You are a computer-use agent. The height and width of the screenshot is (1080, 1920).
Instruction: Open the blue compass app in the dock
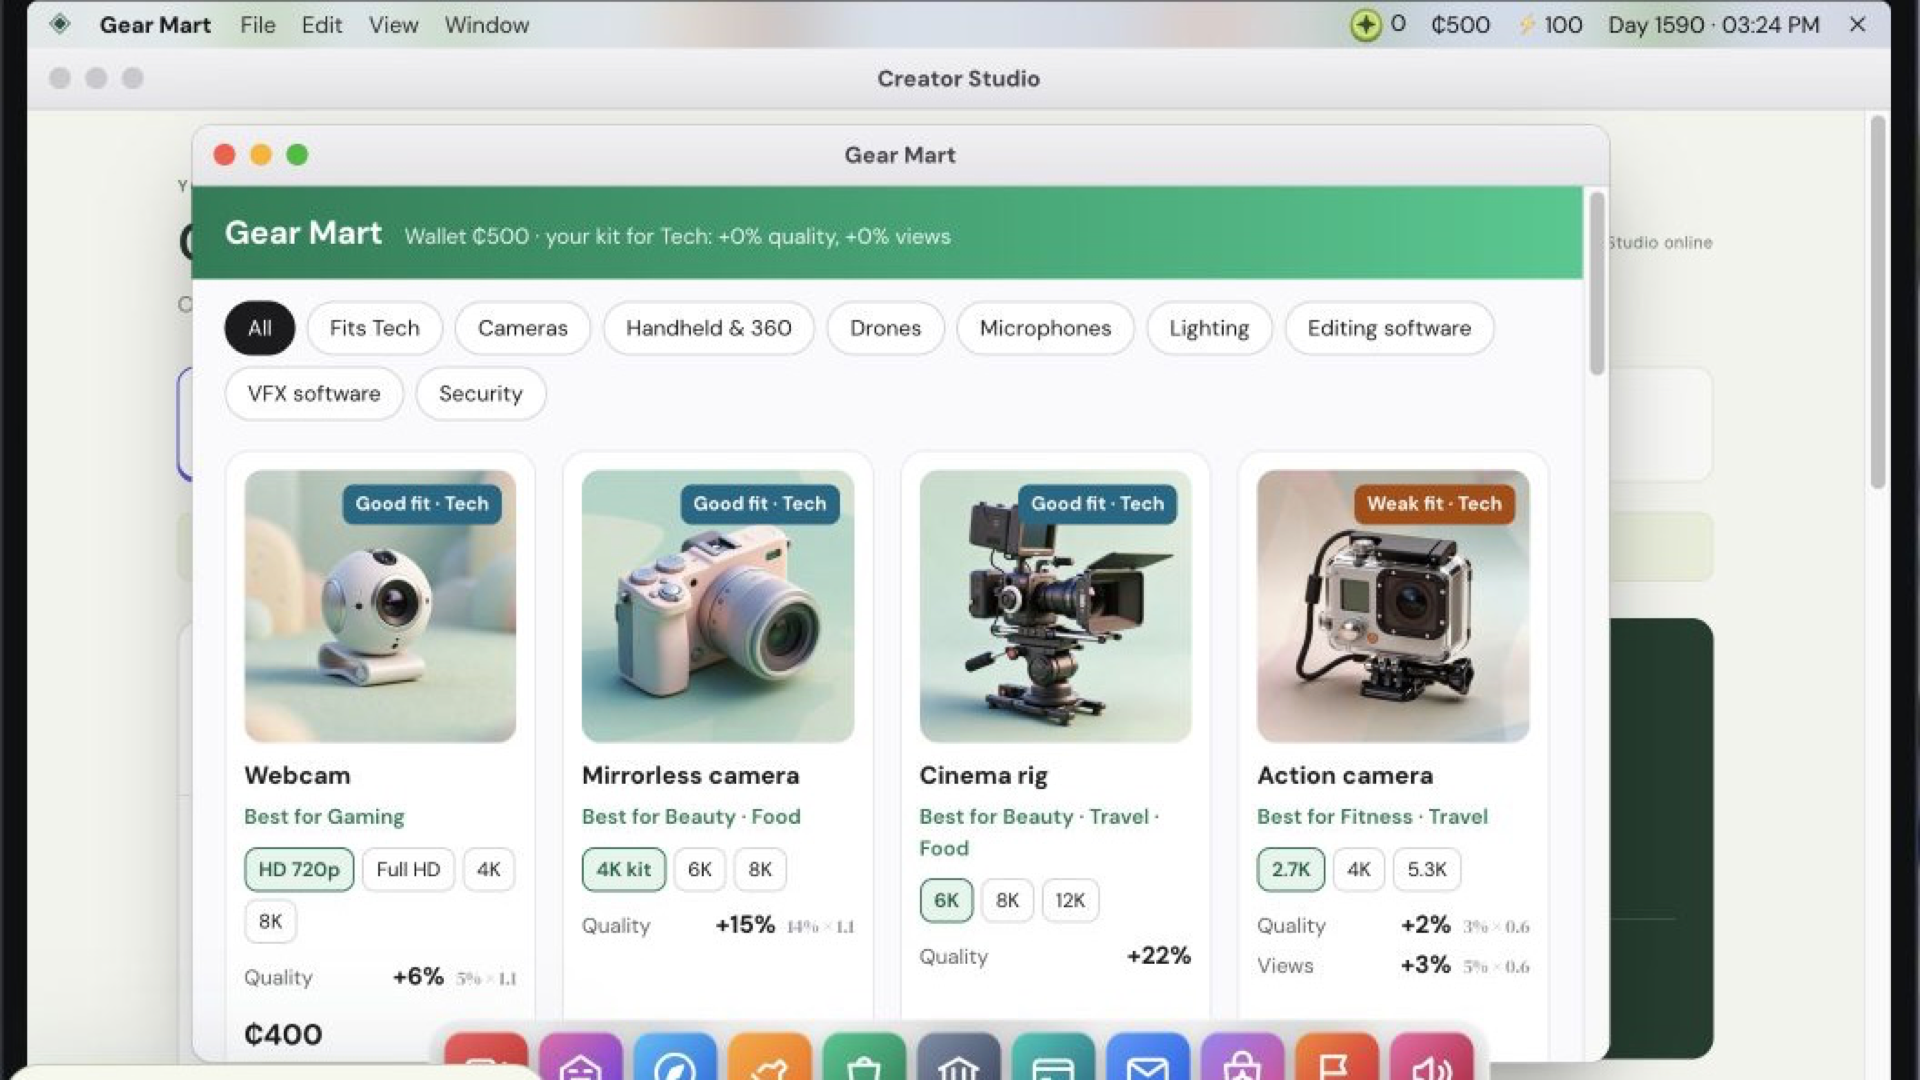tap(675, 1058)
